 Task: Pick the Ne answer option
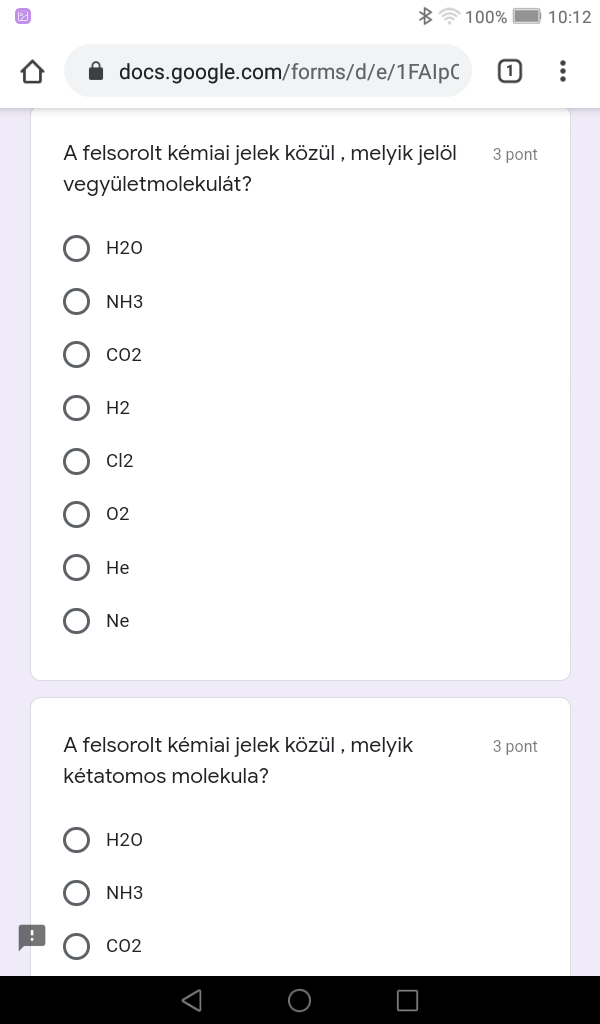[77, 621]
